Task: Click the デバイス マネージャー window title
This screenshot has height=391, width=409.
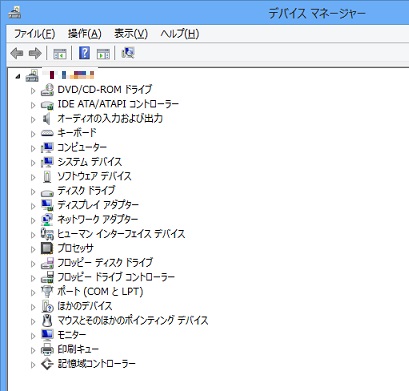Action: [317, 13]
